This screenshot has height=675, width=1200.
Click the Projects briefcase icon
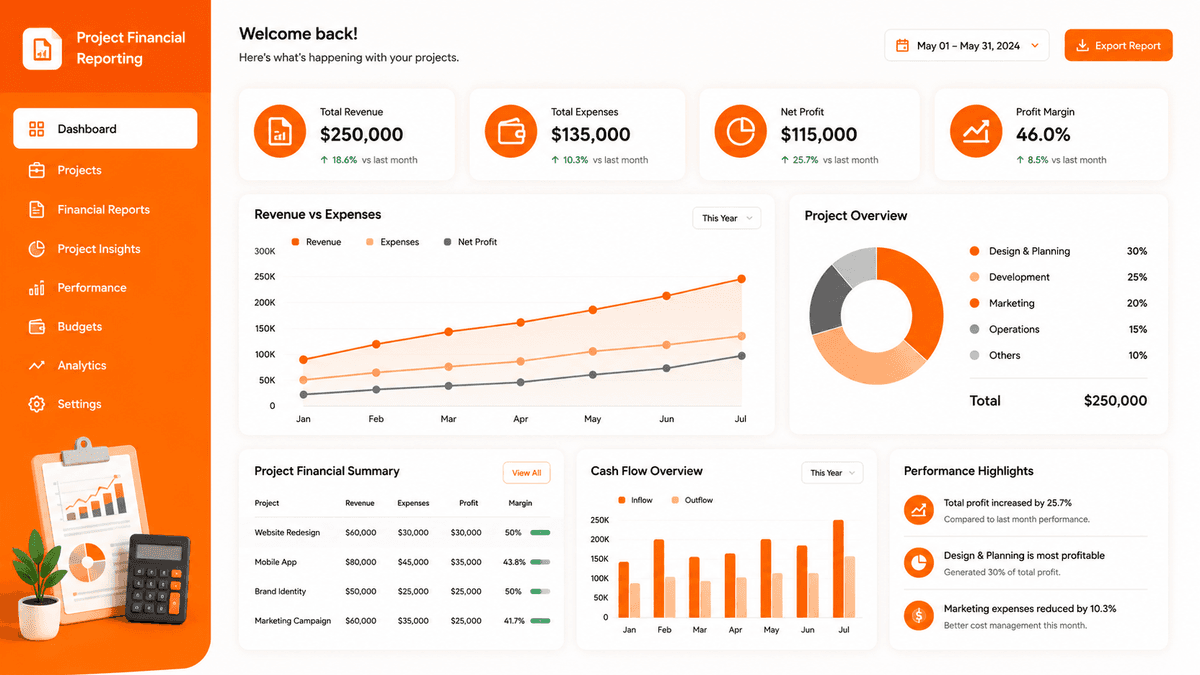[x=37, y=170]
